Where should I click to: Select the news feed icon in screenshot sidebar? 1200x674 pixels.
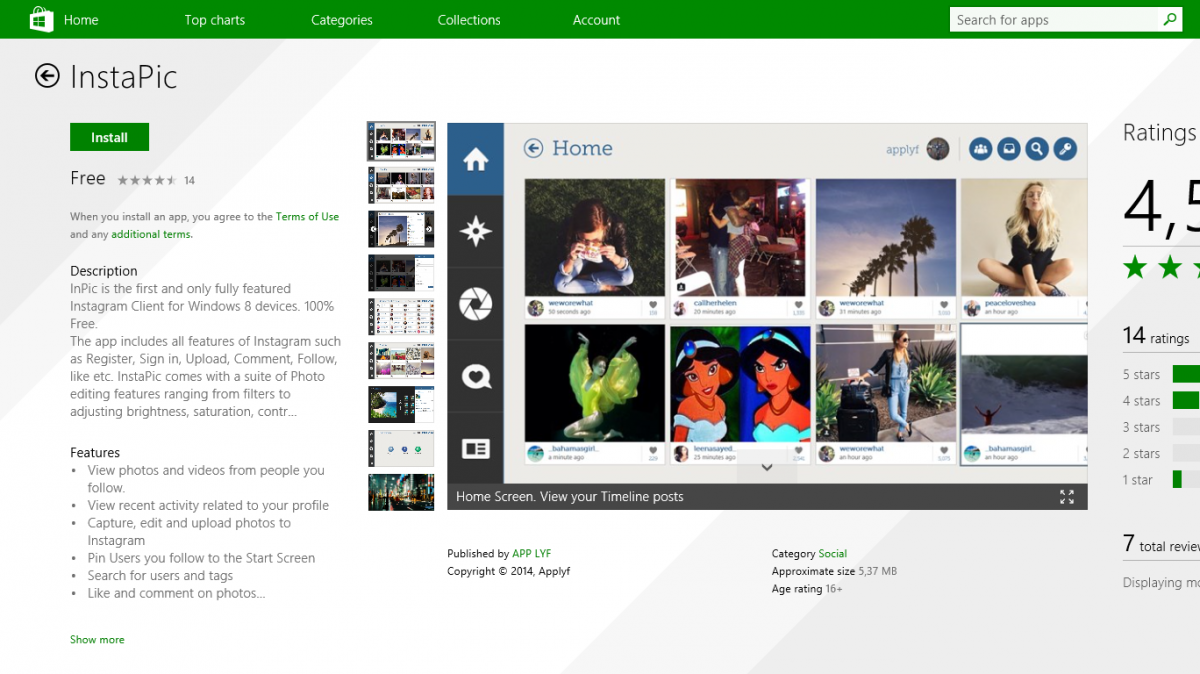pos(475,449)
